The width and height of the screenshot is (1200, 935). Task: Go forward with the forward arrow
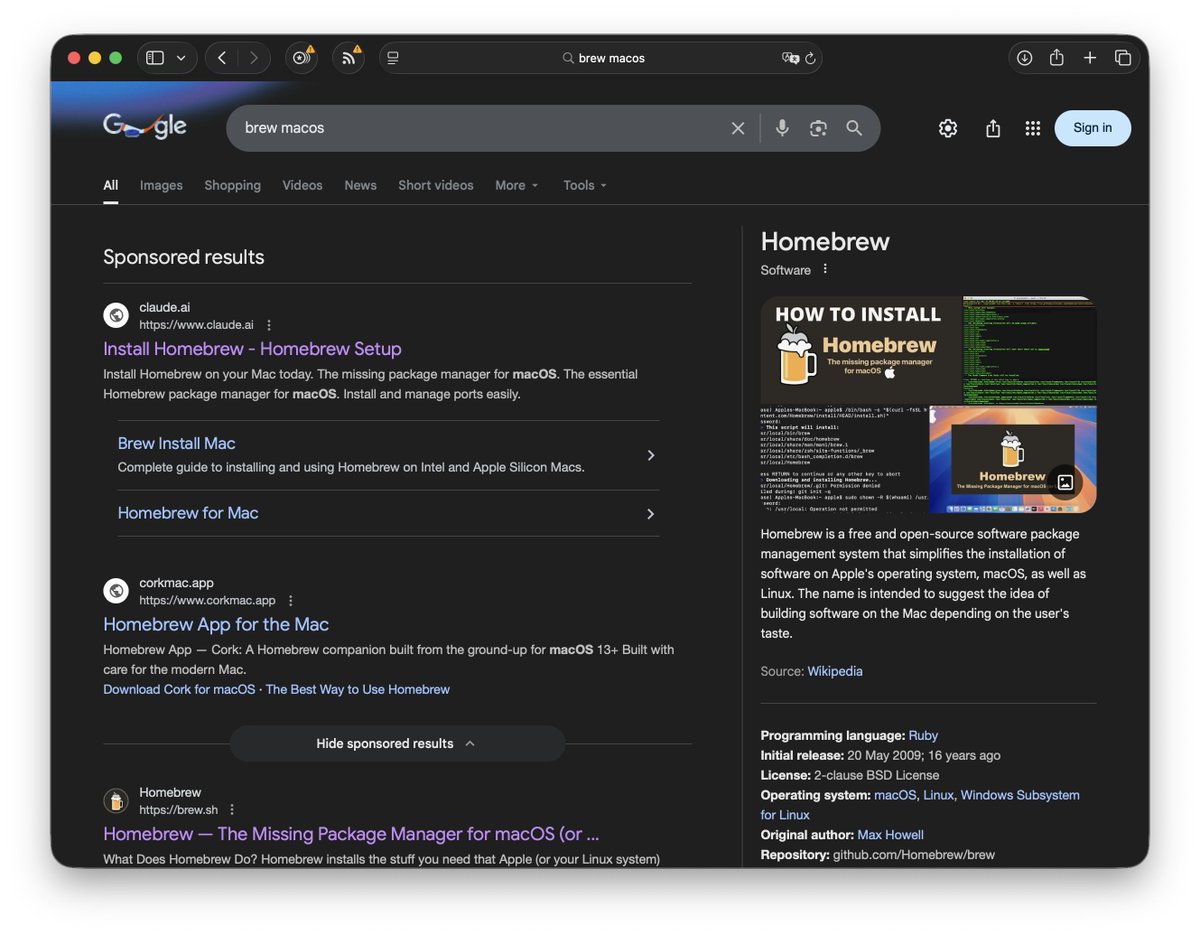254,58
